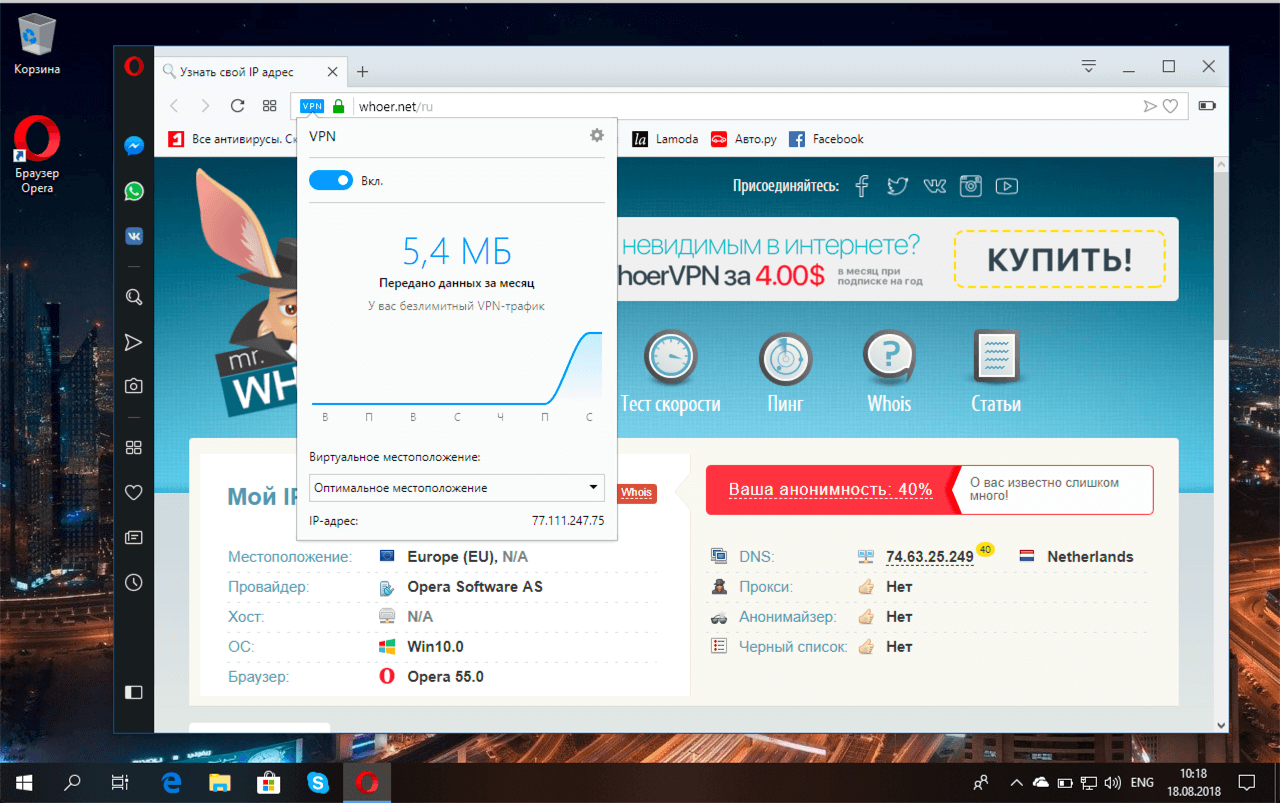Open Microsoft Store from the taskbar
1280x803 pixels.
[269, 782]
